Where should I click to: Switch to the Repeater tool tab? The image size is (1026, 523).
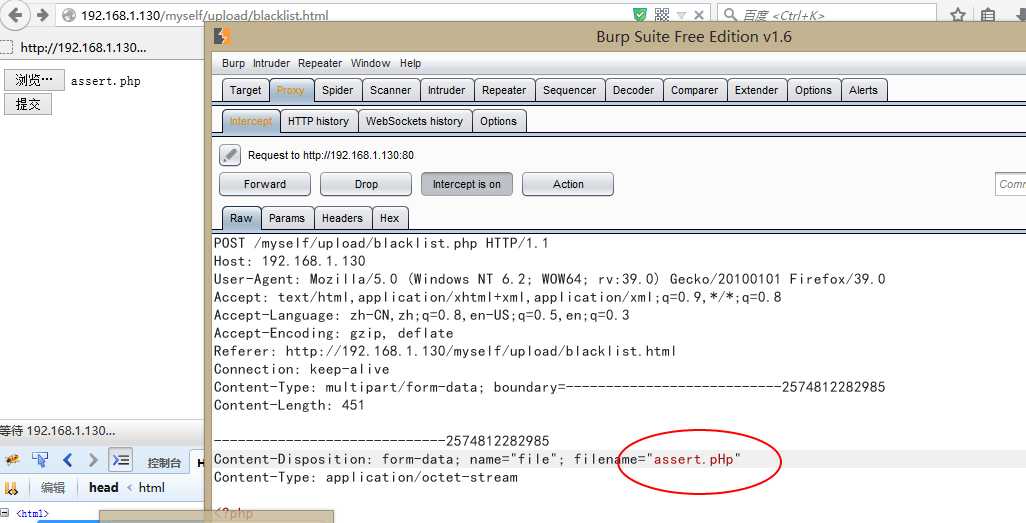click(x=504, y=90)
